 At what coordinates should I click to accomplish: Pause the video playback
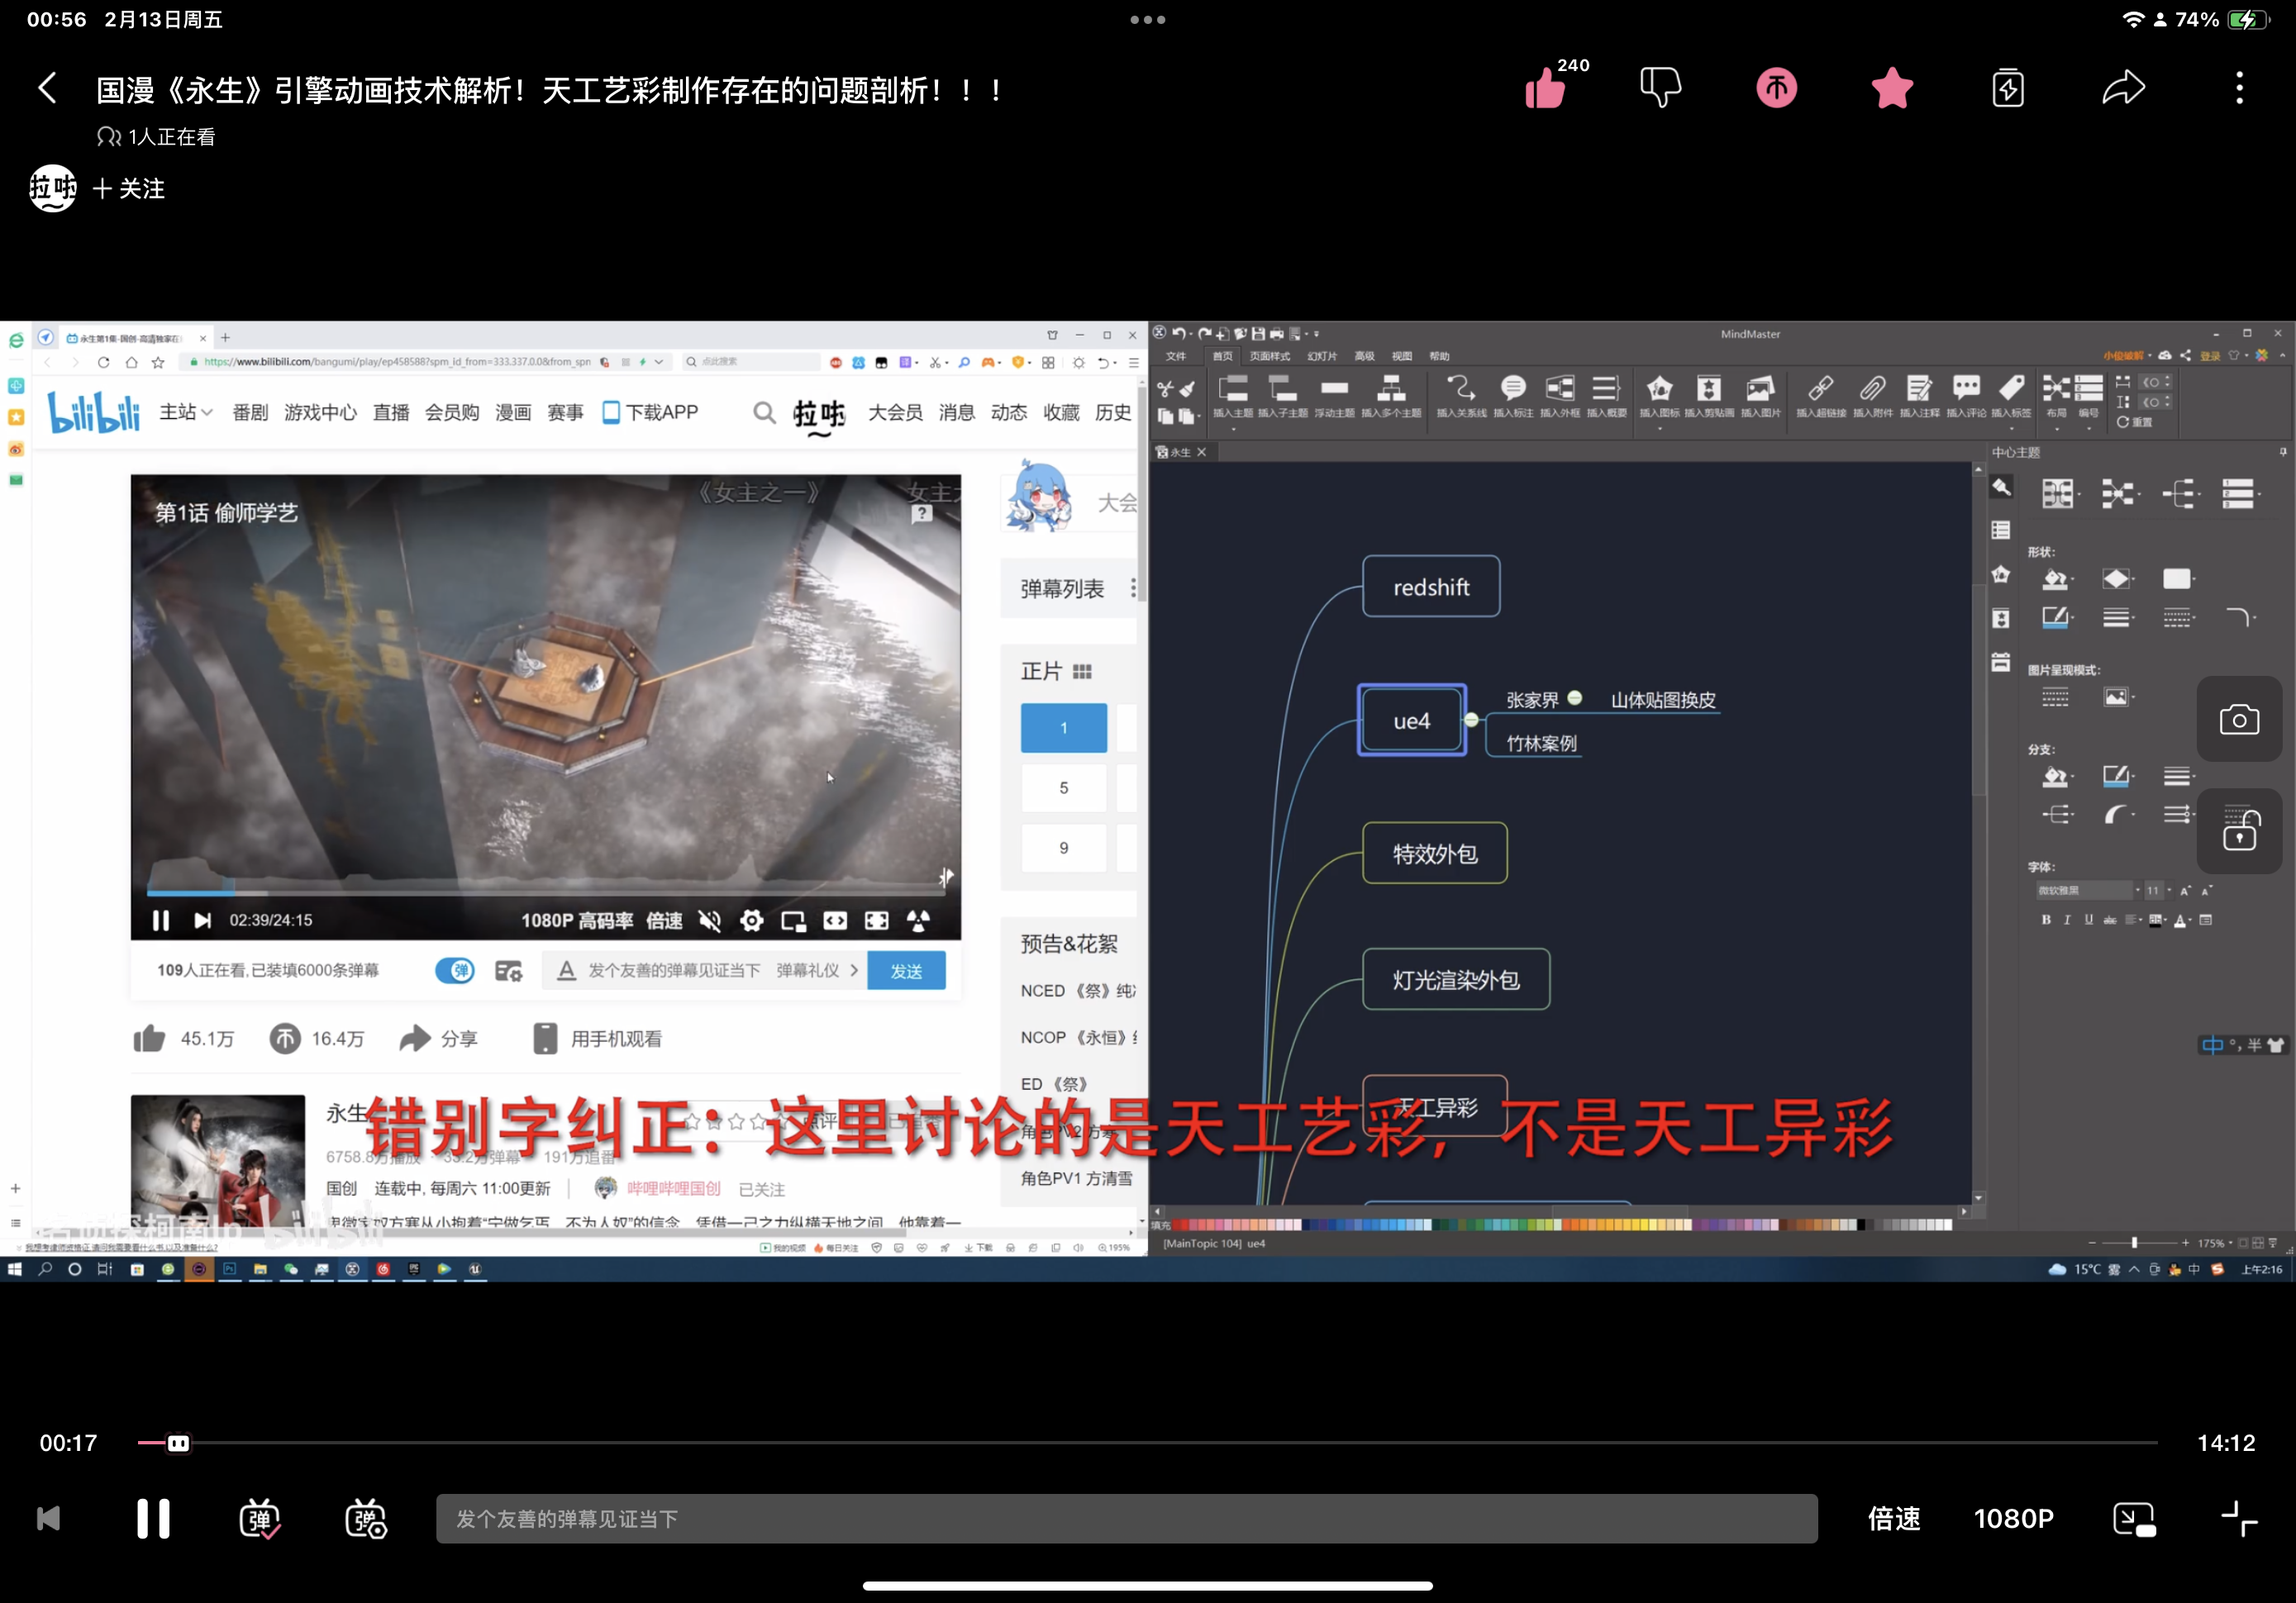[153, 1519]
